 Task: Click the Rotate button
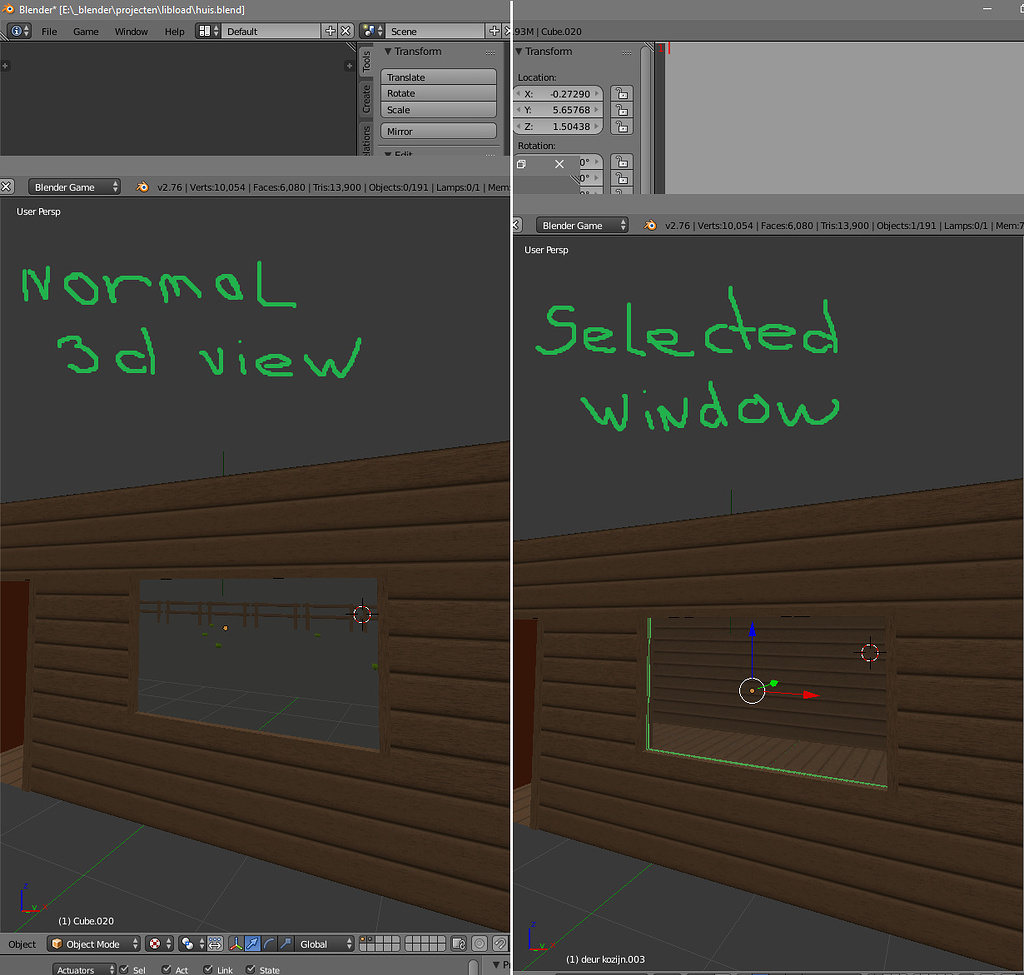438,93
